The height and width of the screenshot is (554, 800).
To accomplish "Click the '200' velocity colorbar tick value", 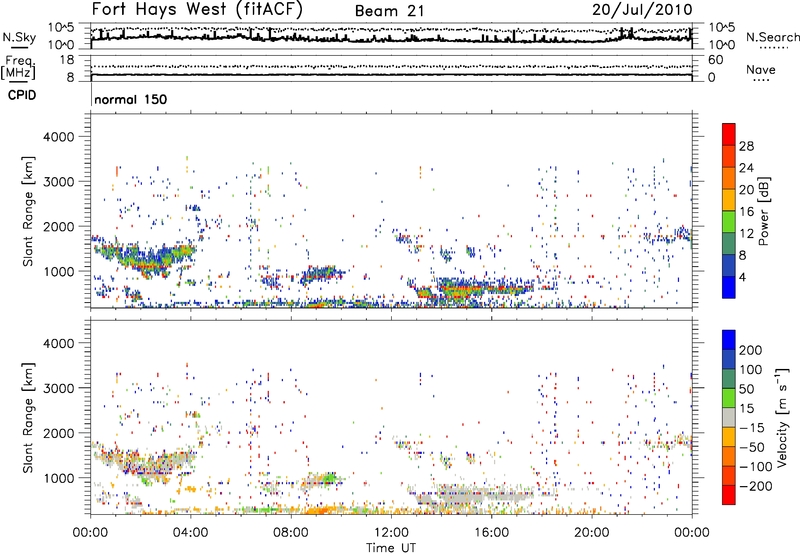I will (751, 350).
